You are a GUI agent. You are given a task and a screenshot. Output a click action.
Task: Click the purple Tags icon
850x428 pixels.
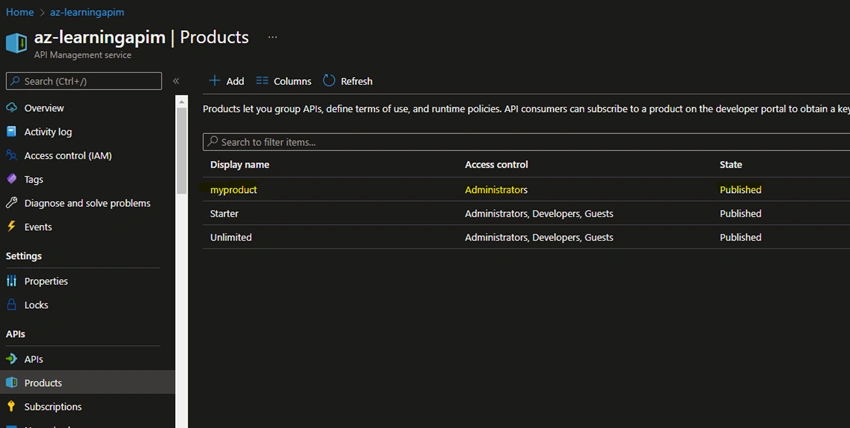pyautogui.click(x=11, y=179)
